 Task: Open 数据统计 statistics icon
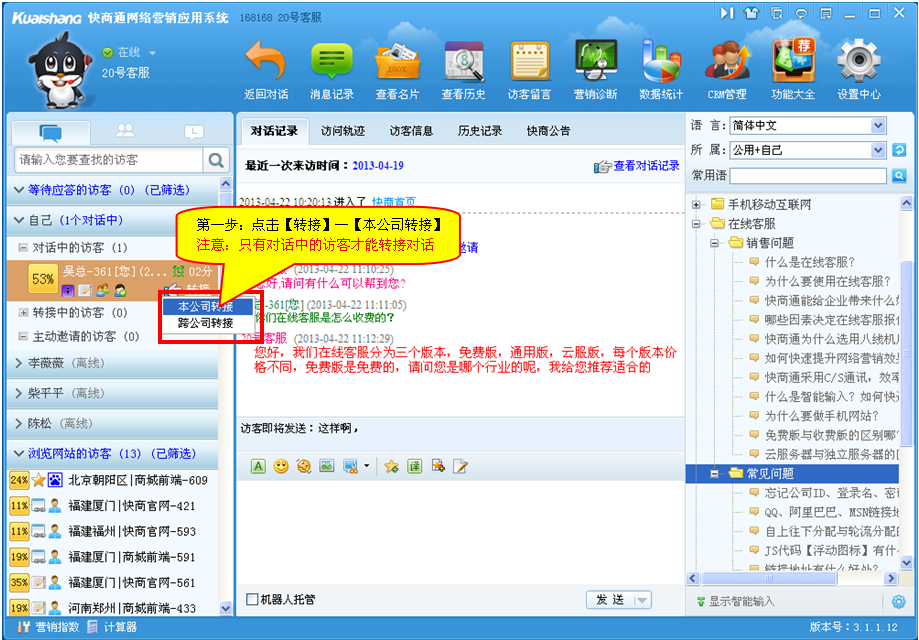click(x=661, y=66)
